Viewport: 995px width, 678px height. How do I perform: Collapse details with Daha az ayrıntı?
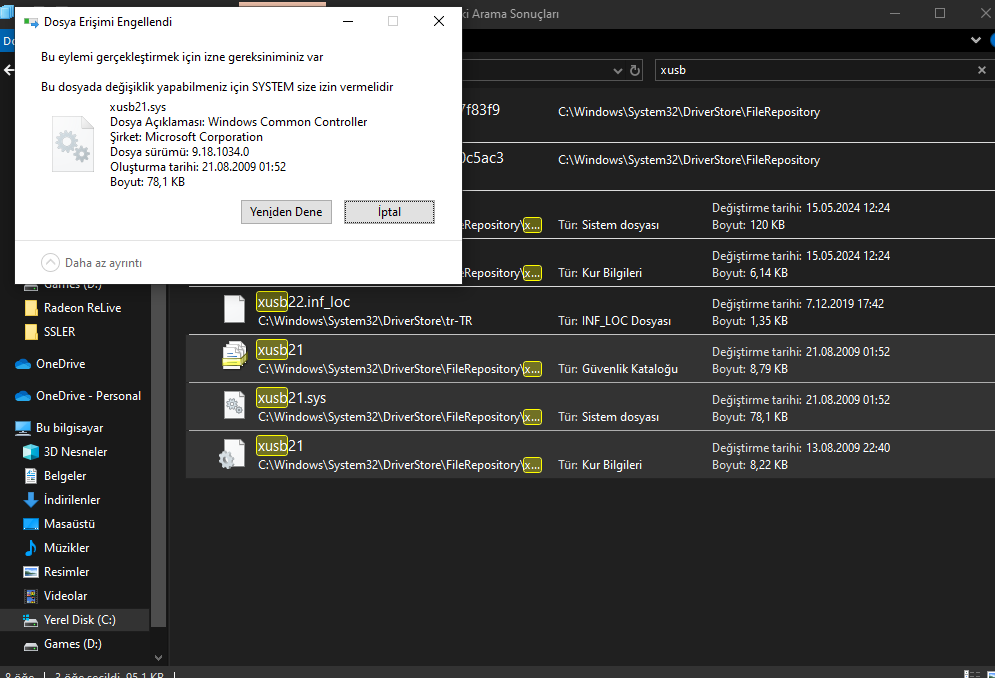pos(91,262)
